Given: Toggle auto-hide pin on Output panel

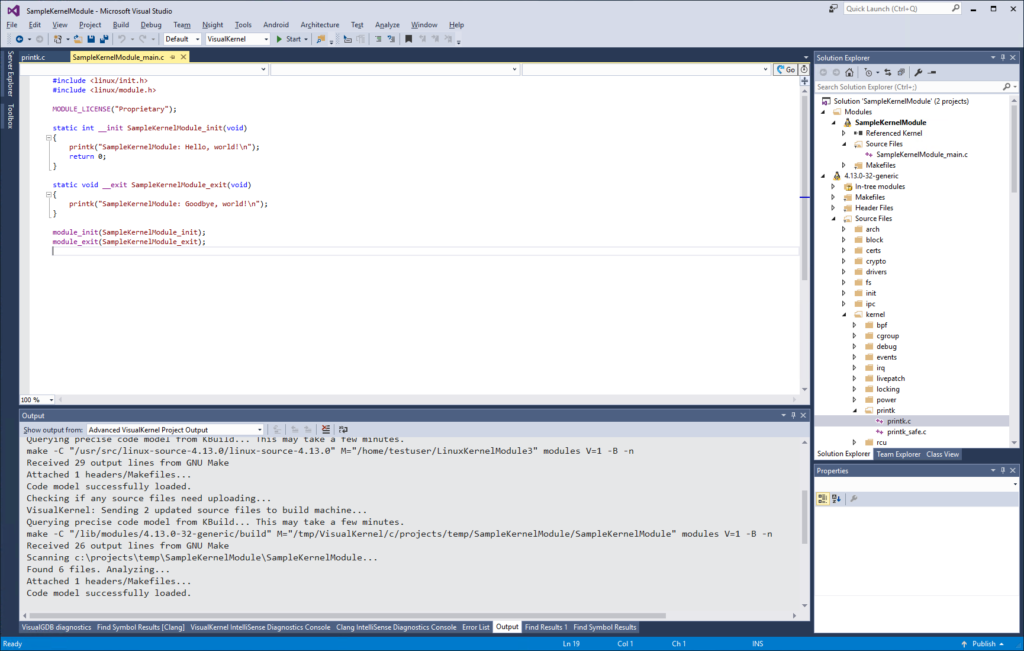Looking at the screenshot, I should point(793,415).
